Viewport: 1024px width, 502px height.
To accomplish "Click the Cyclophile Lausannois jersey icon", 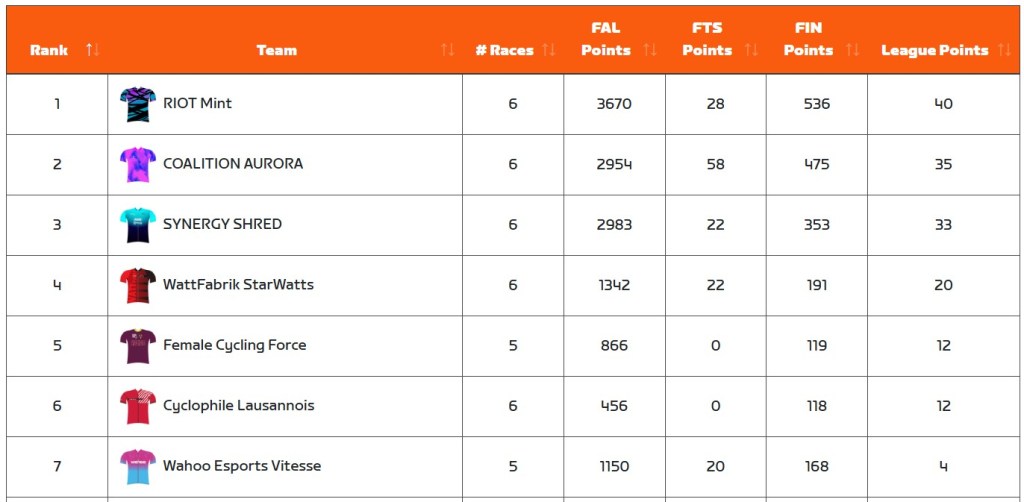I will (x=138, y=406).
